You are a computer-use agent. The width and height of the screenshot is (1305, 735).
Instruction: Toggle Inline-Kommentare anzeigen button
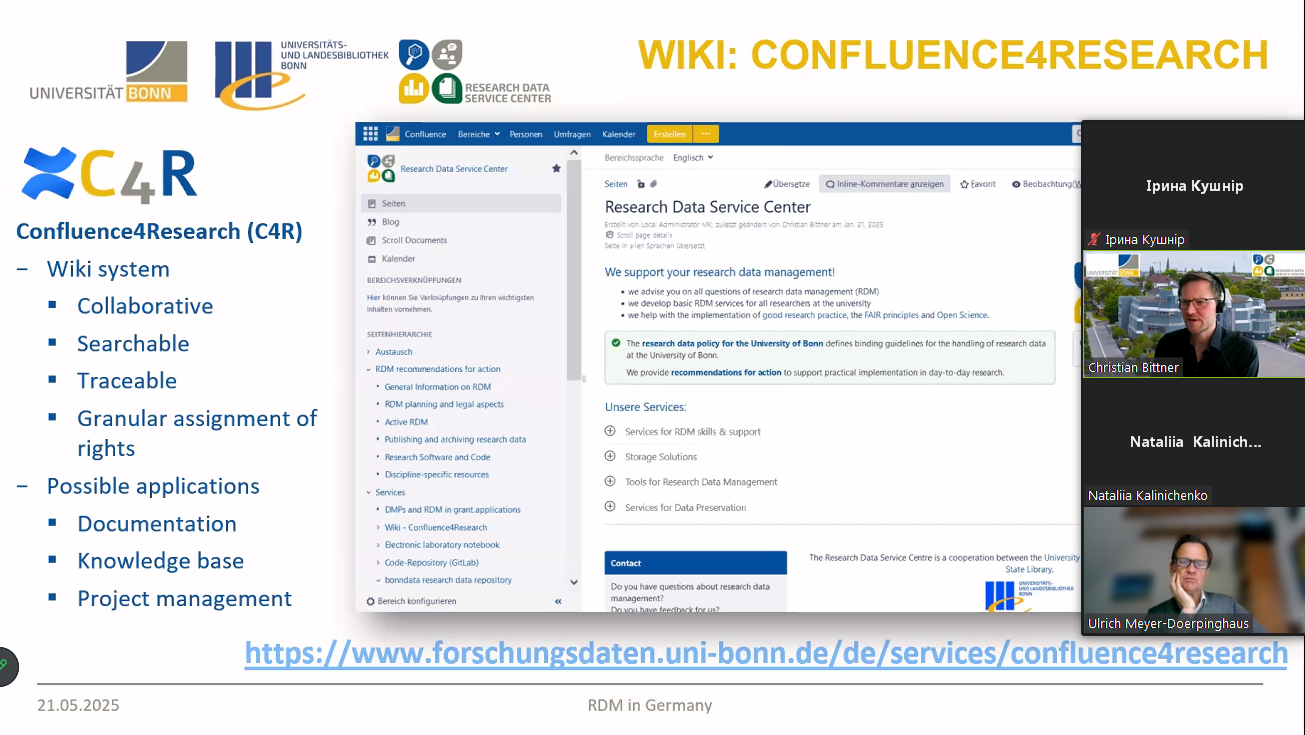(884, 184)
